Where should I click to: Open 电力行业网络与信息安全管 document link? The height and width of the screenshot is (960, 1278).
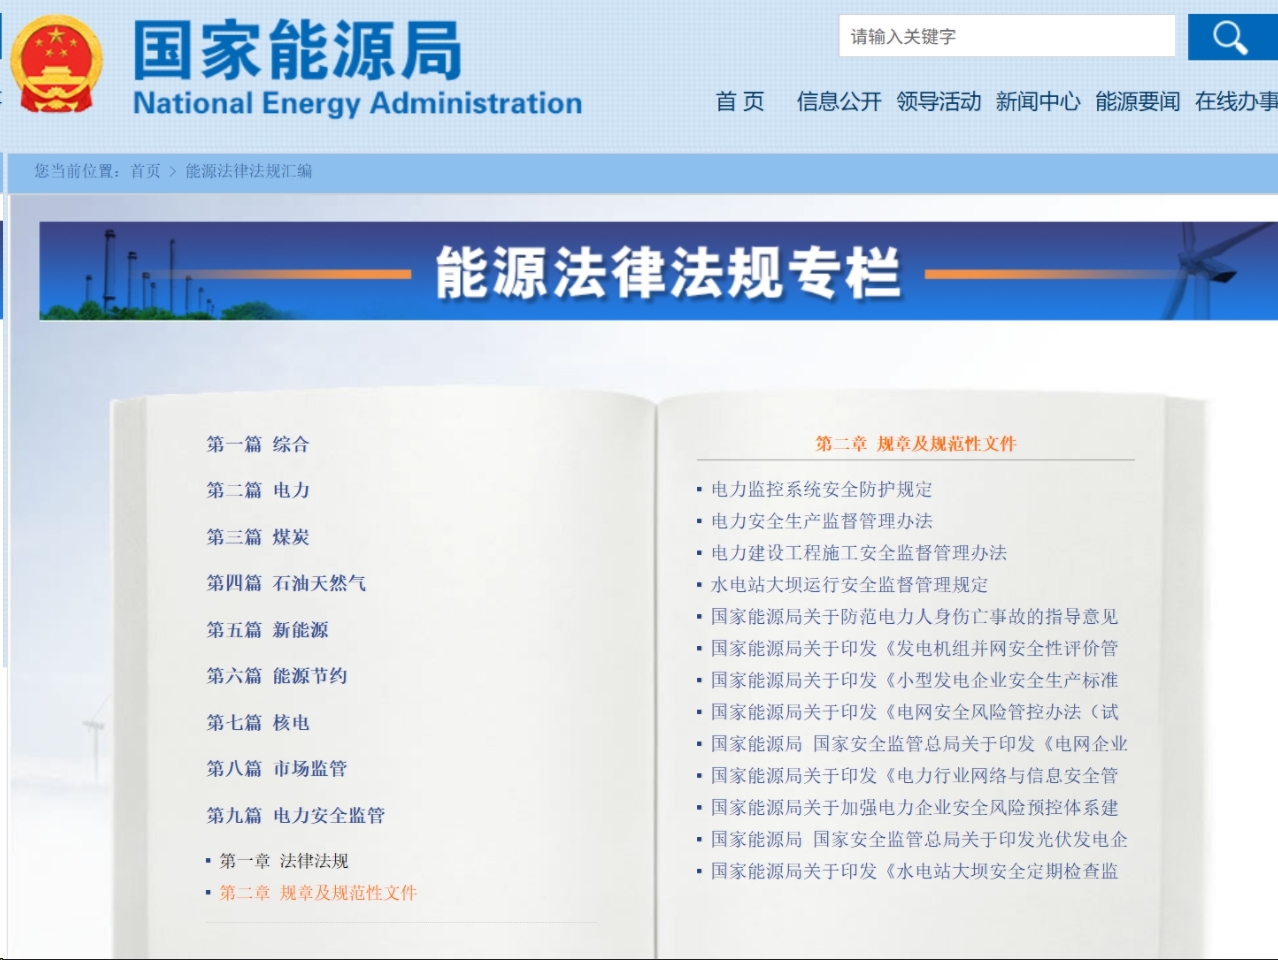pyautogui.click(x=914, y=776)
